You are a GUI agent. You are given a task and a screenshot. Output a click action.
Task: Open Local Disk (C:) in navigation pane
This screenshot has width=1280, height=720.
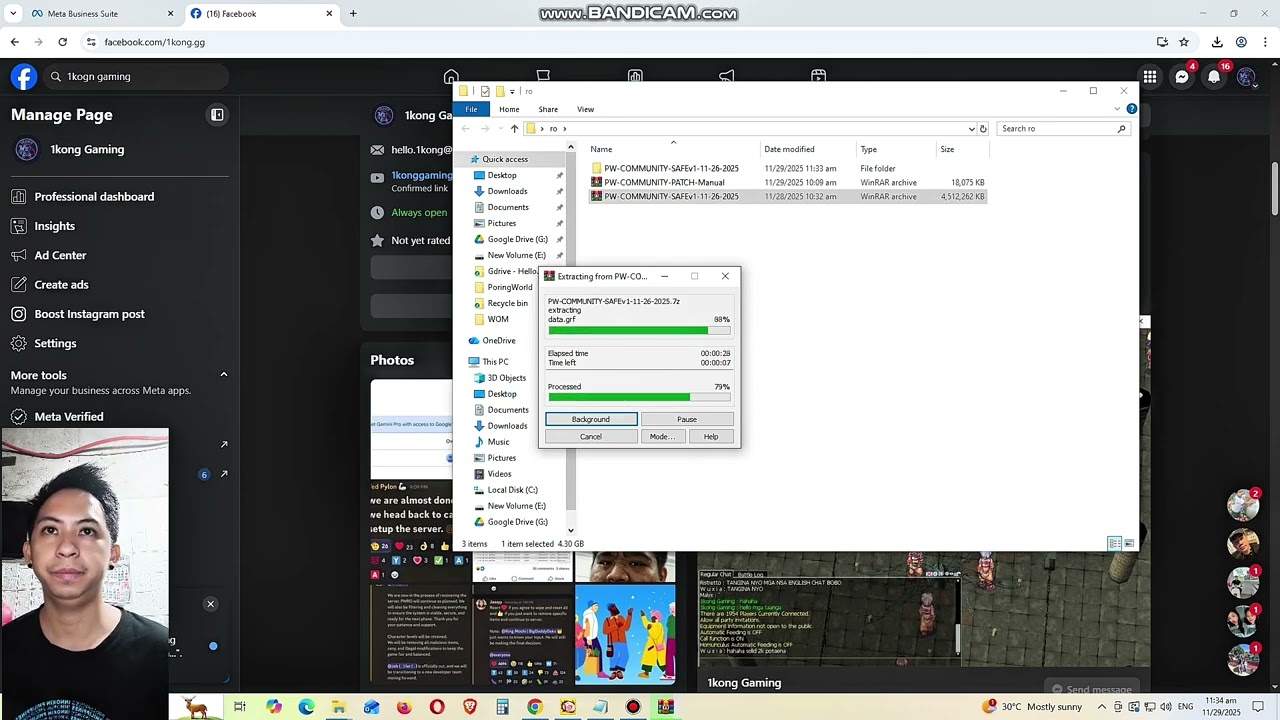pyautogui.click(x=512, y=490)
